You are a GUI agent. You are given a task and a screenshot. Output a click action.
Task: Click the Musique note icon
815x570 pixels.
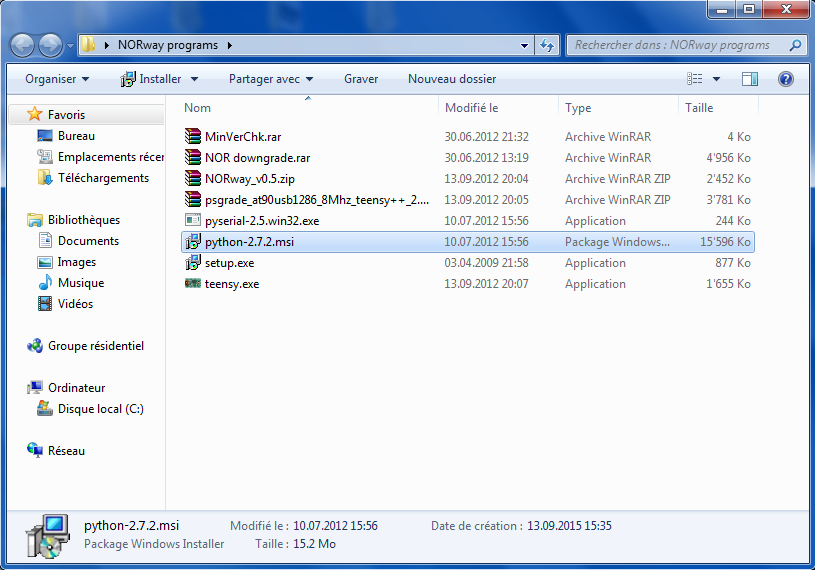click(45, 282)
